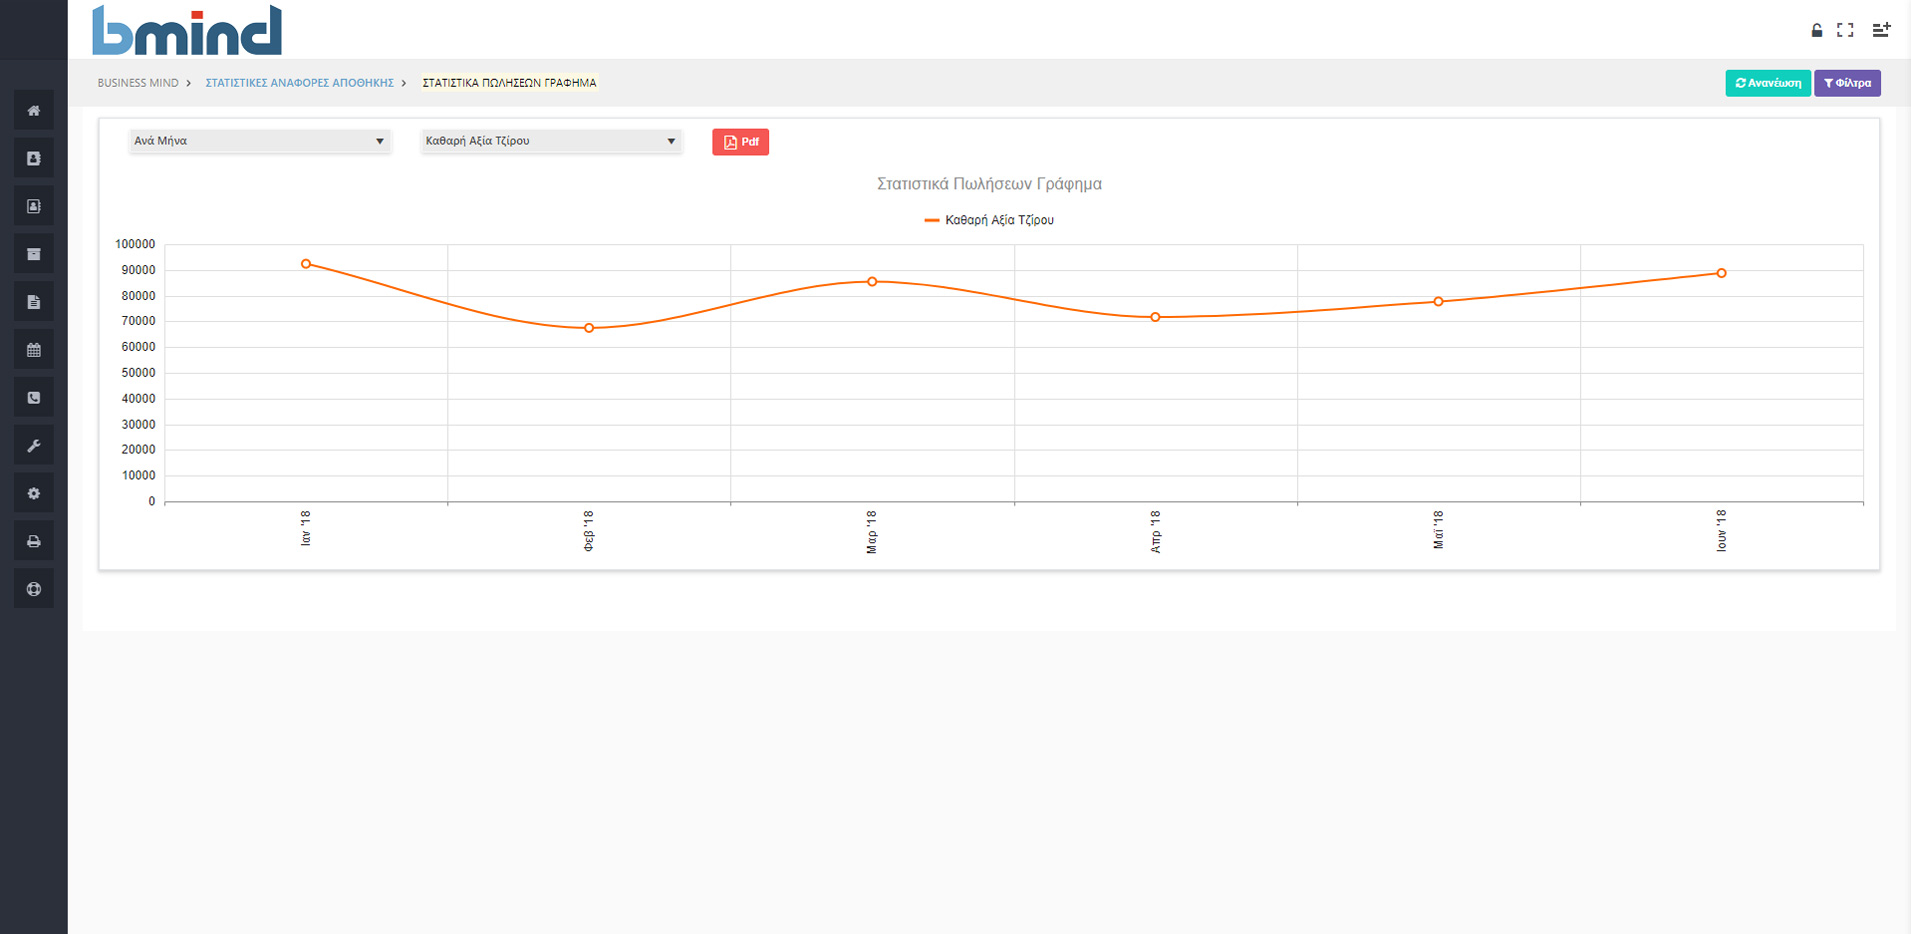Open the lifebuoy support sidebar icon

pos(33,589)
